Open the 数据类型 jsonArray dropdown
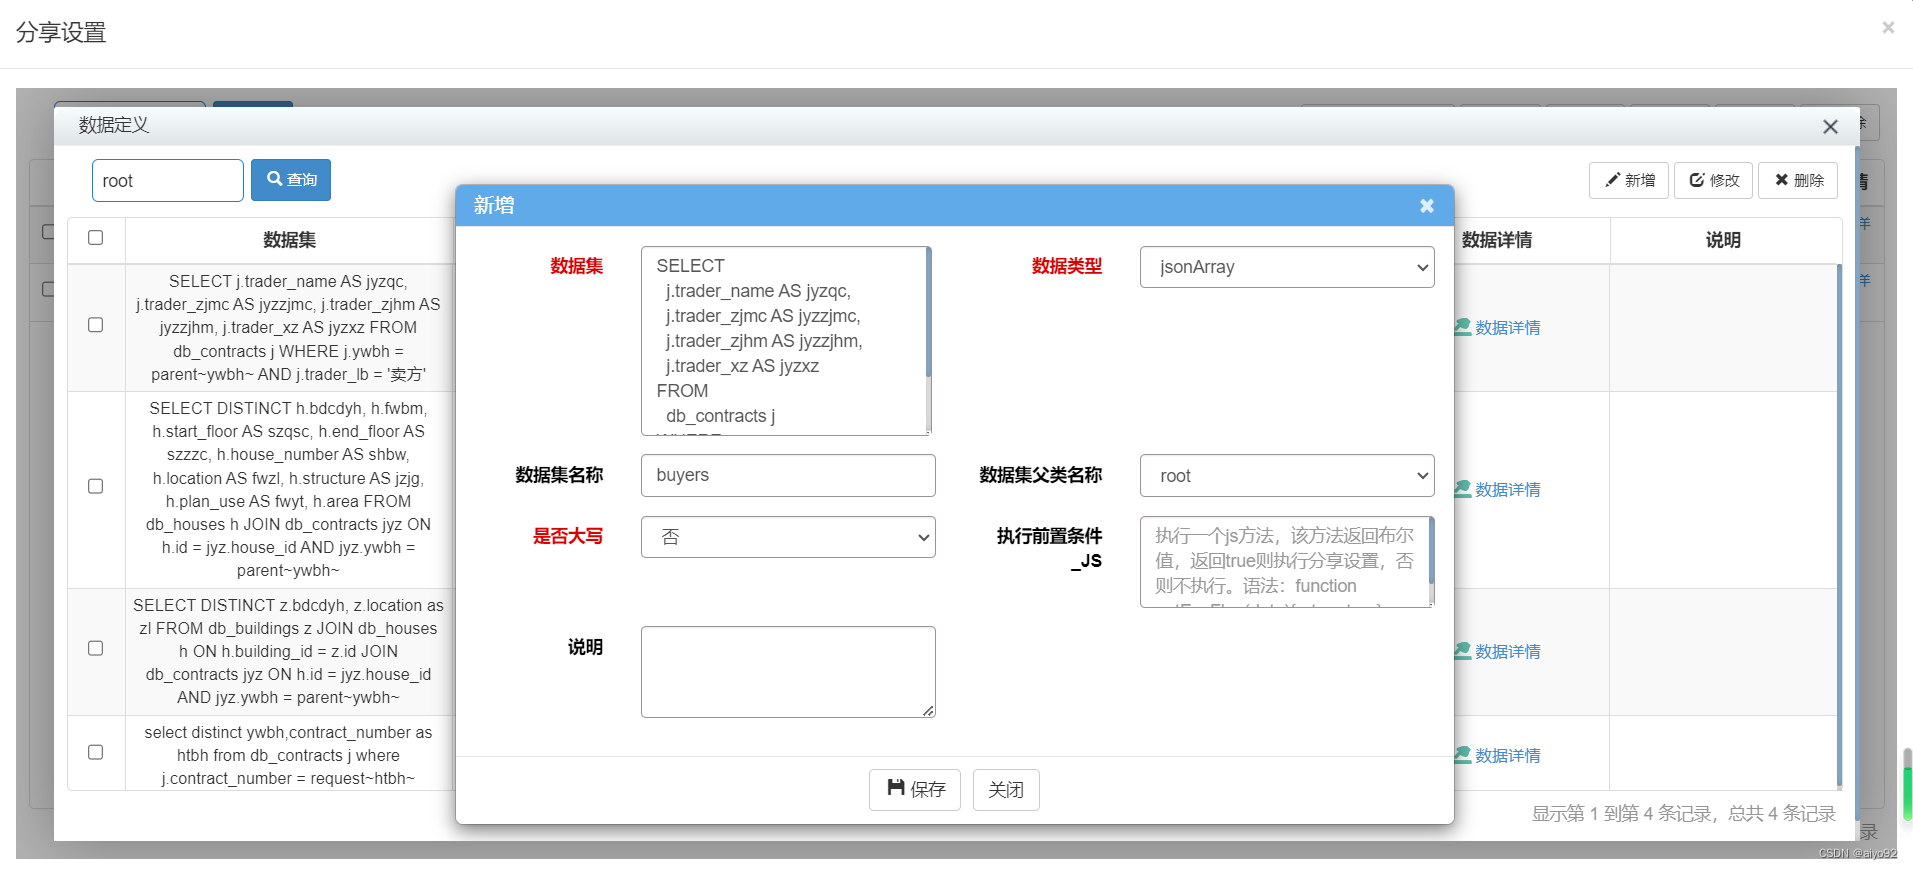The image size is (1913, 870). 1287,267
